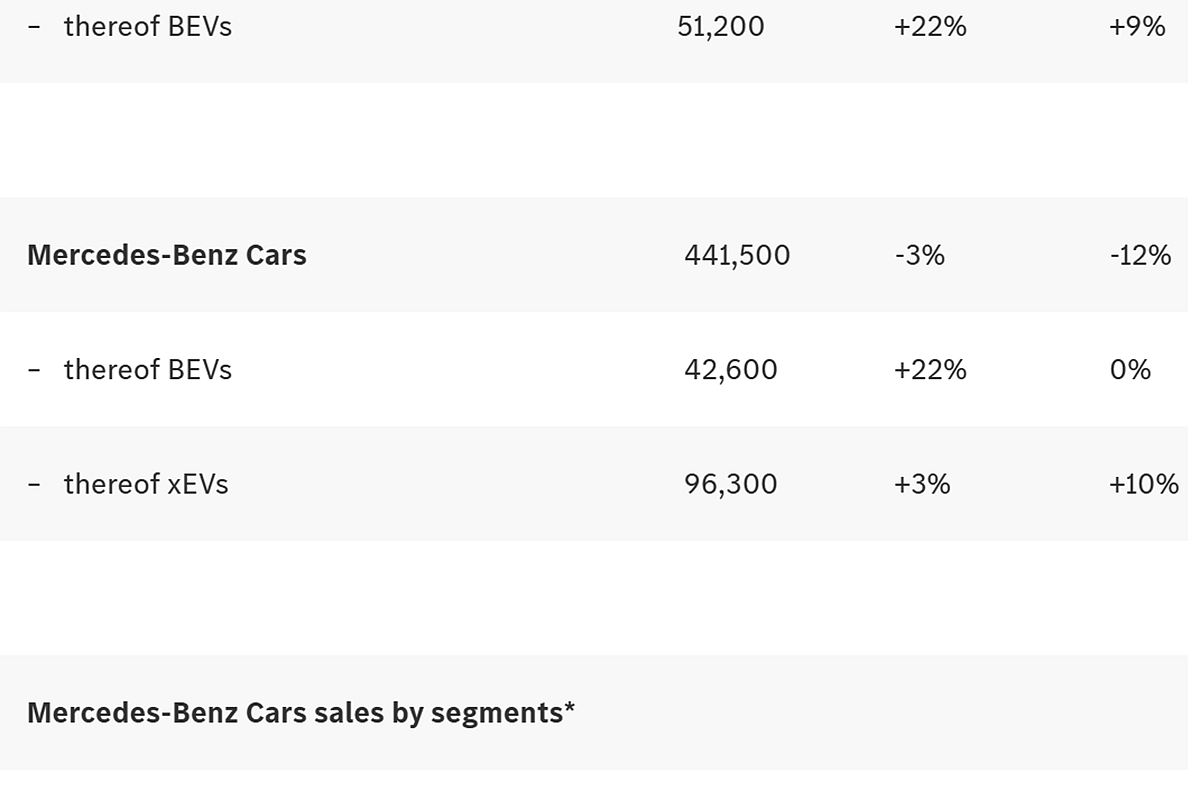Click the thereof xEVs label

(146, 484)
